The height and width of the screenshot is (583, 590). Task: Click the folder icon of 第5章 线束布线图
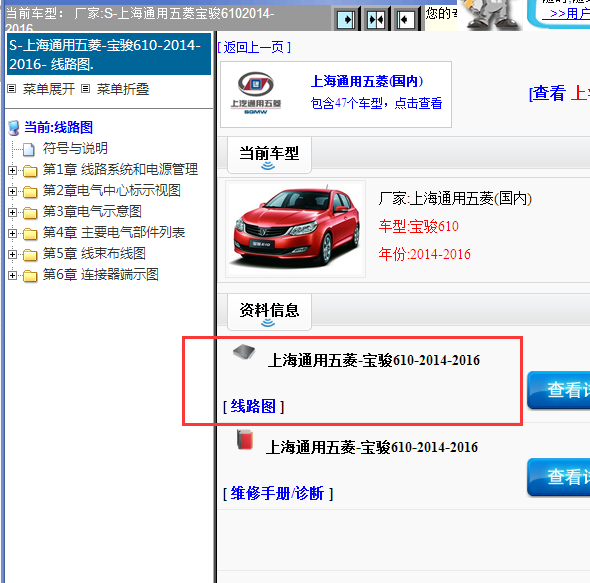(x=30, y=255)
